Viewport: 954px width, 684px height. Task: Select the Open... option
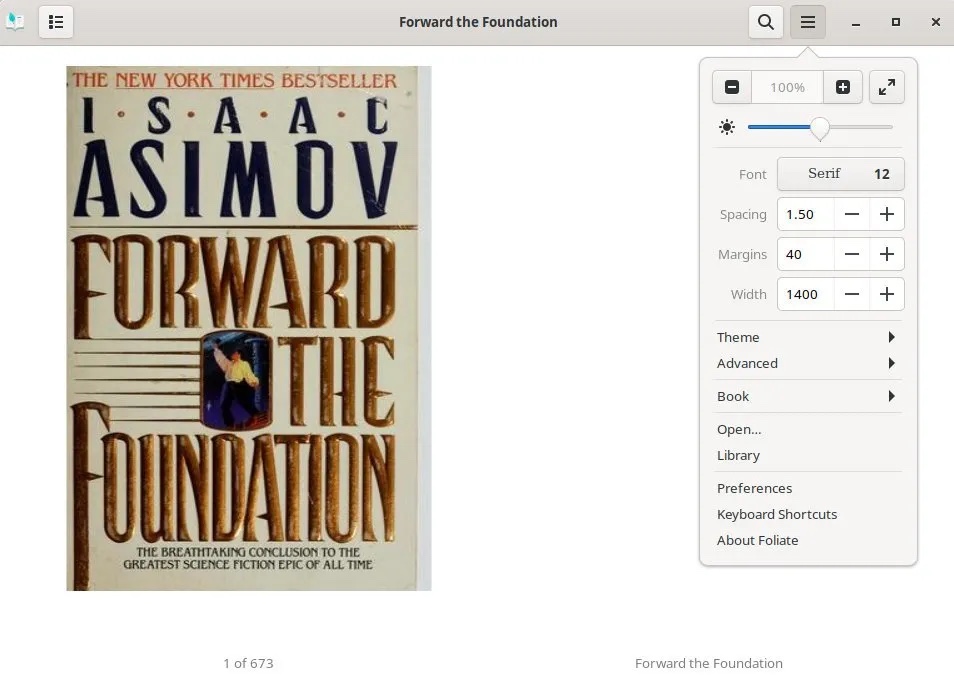(x=739, y=429)
